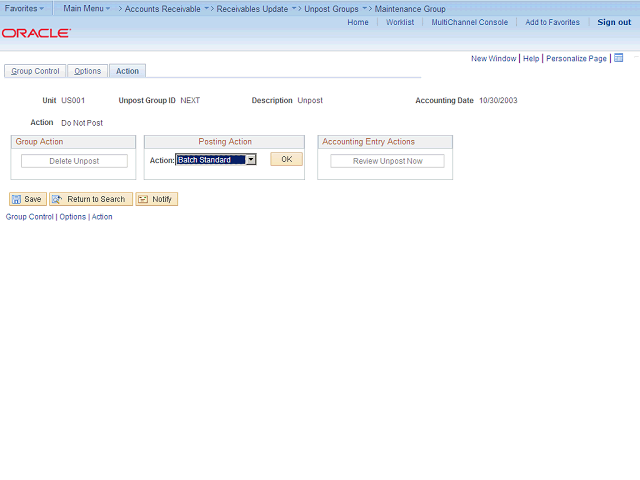This screenshot has width=640, height=480.
Task: Switch to the Group Control tab
Action: click(35, 71)
